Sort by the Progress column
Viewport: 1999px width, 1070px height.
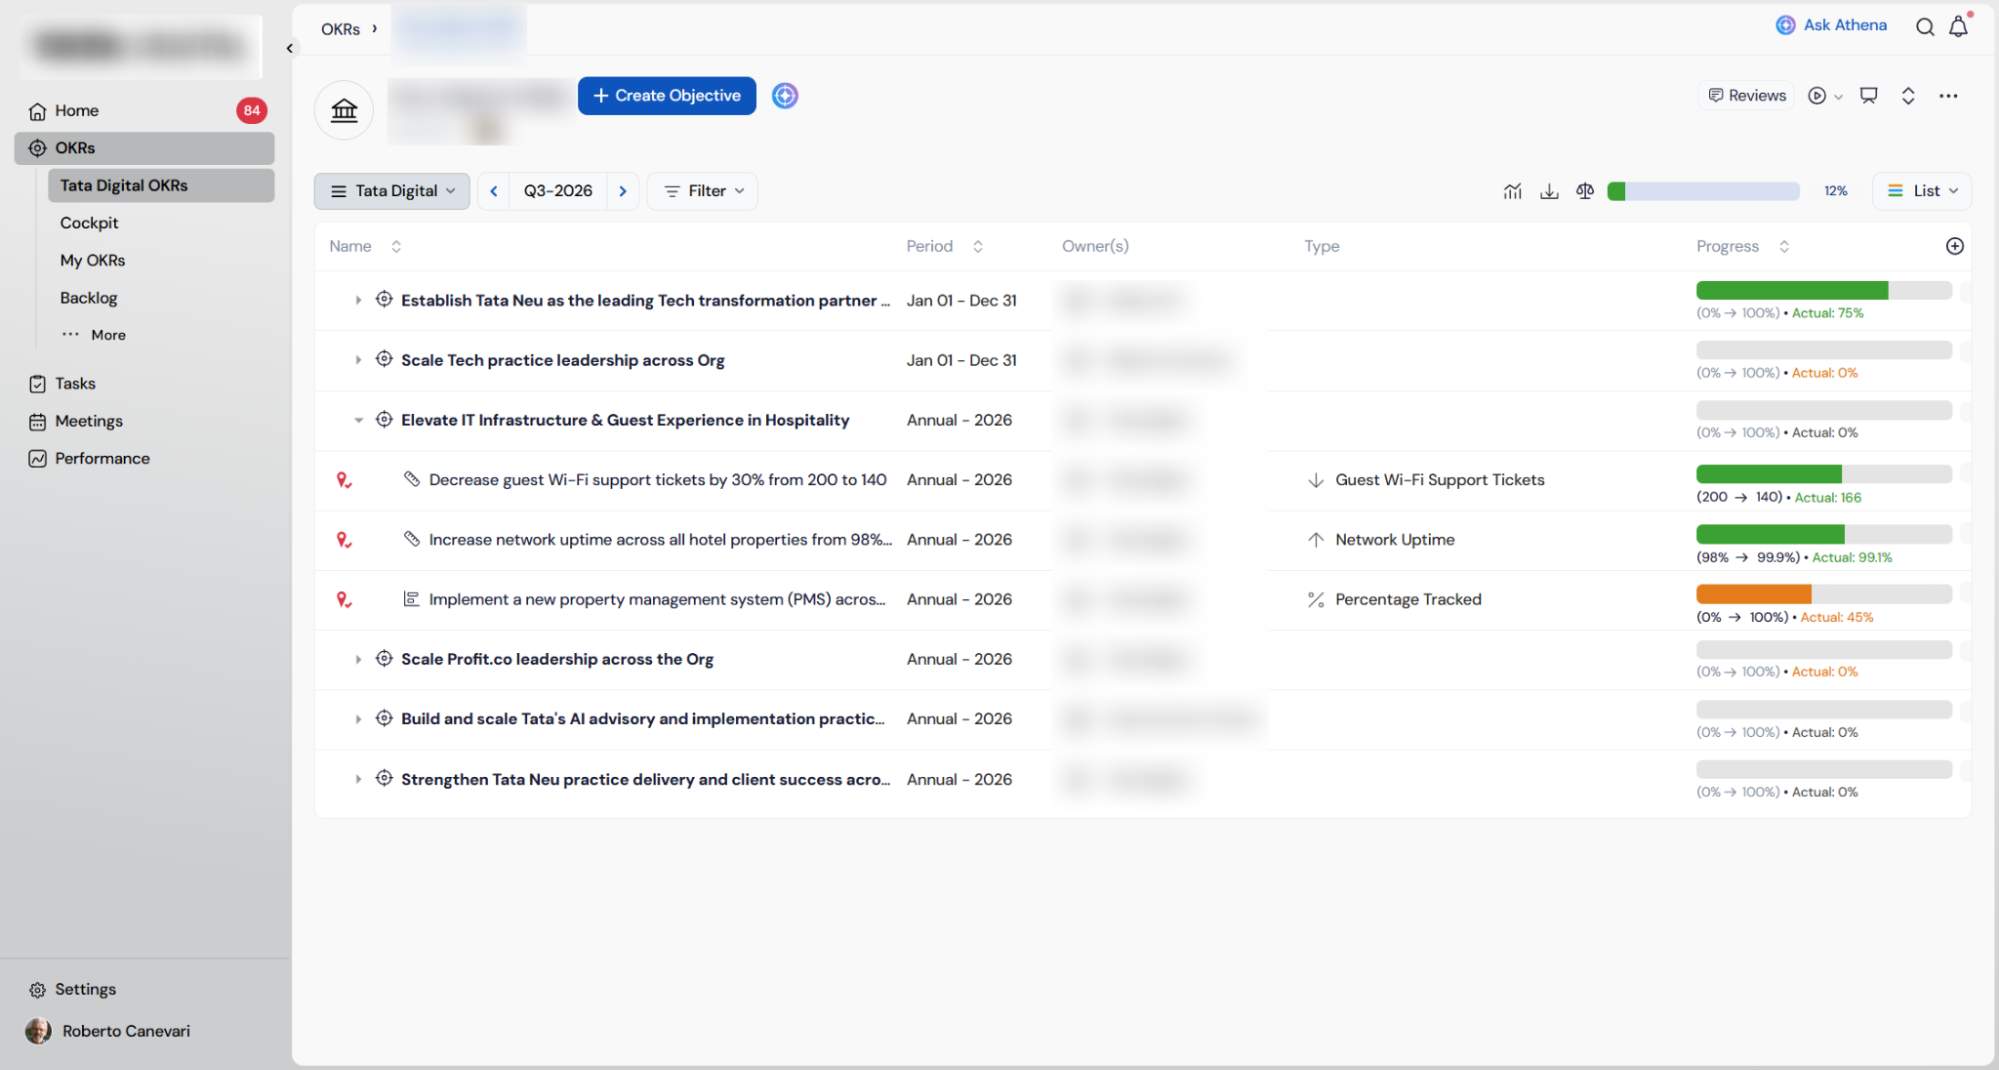(1784, 246)
